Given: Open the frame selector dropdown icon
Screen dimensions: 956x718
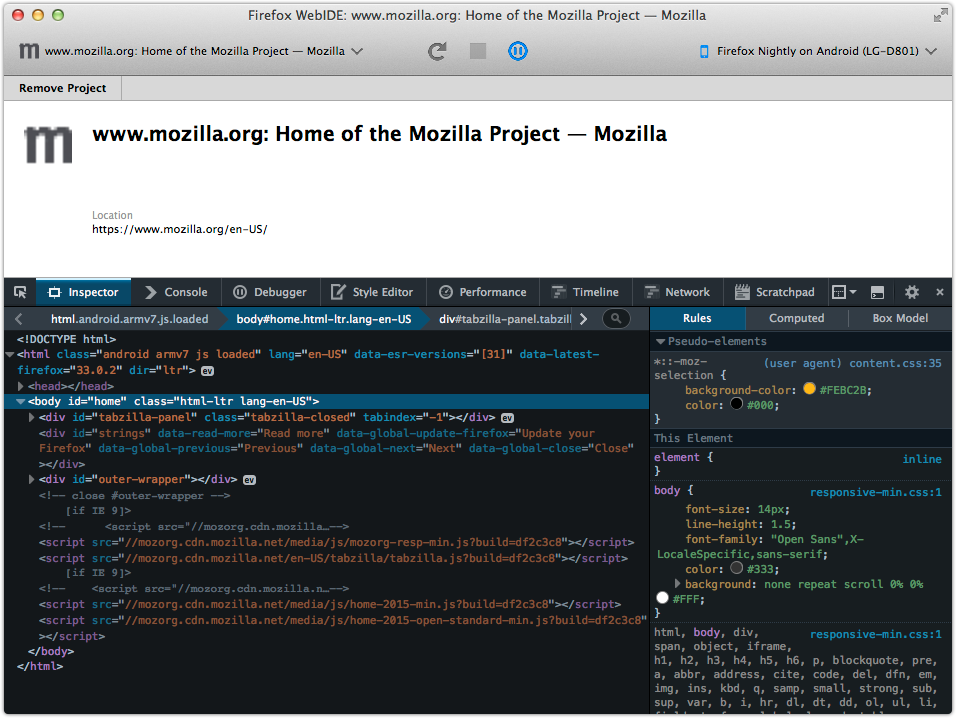Looking at the screenshot, I should [x=844, y=293].
